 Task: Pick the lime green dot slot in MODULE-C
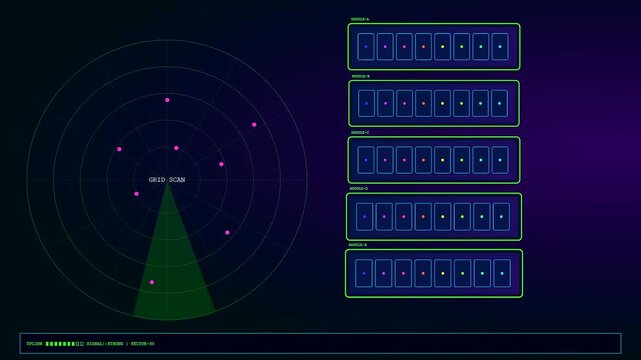coord(462,160)
